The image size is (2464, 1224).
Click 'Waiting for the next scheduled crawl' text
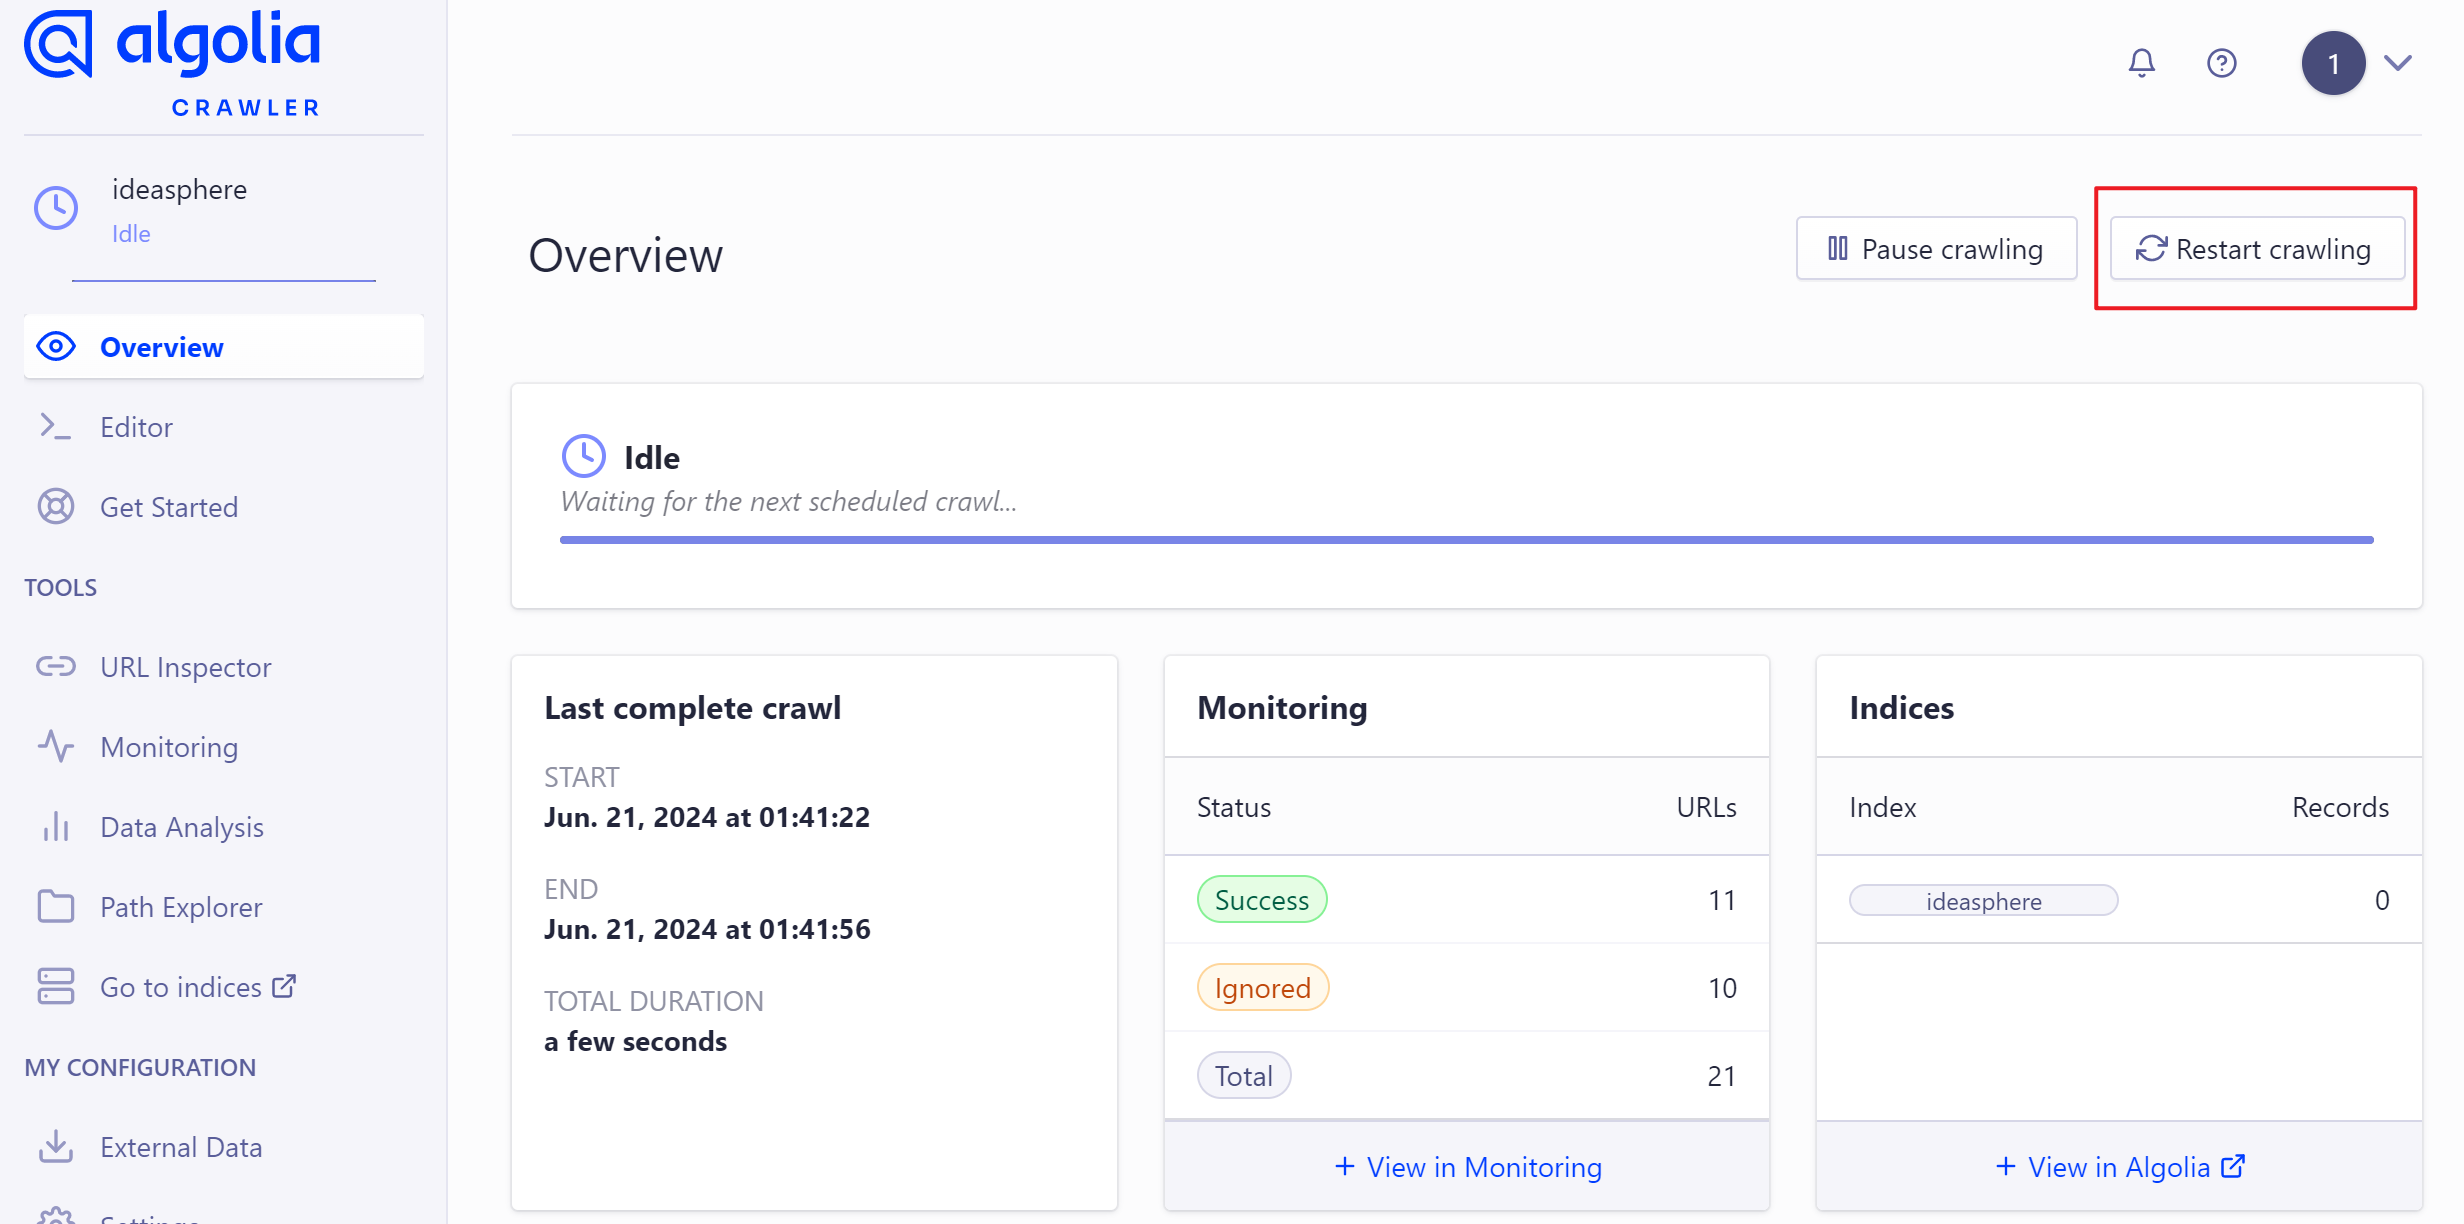[x=788, y=501]
